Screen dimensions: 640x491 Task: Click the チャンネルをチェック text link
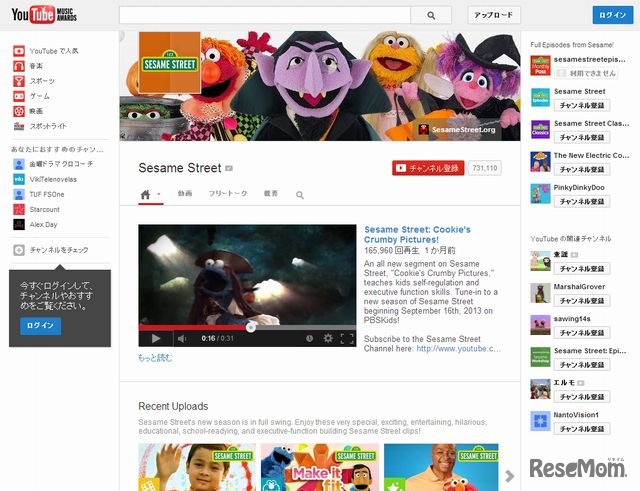pos(59,250)
